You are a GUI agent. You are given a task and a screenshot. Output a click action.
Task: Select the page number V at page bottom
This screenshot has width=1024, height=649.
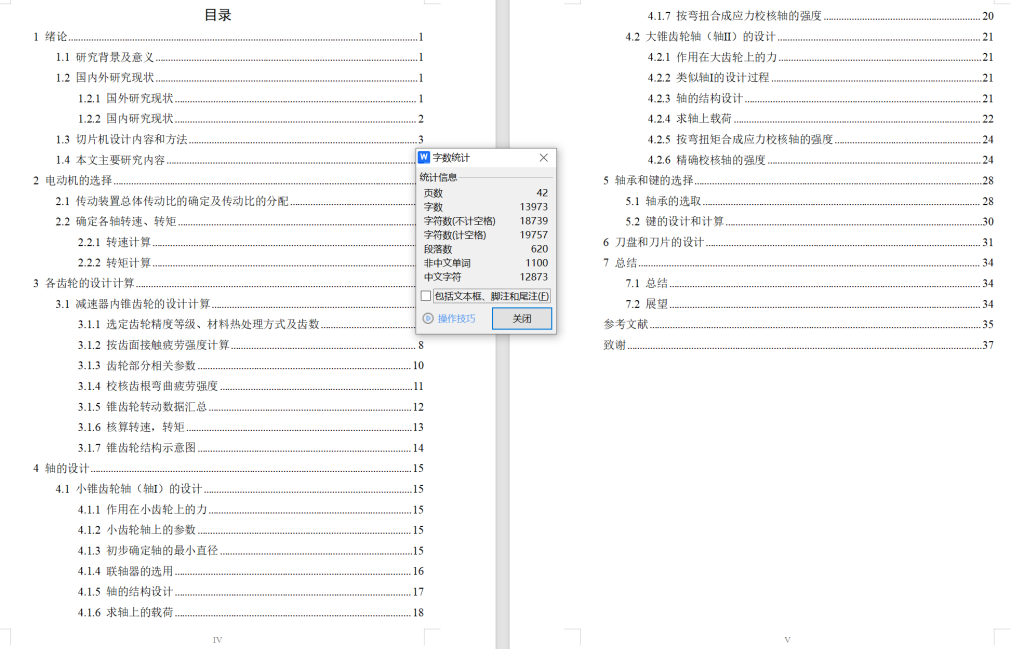[788, 638]
